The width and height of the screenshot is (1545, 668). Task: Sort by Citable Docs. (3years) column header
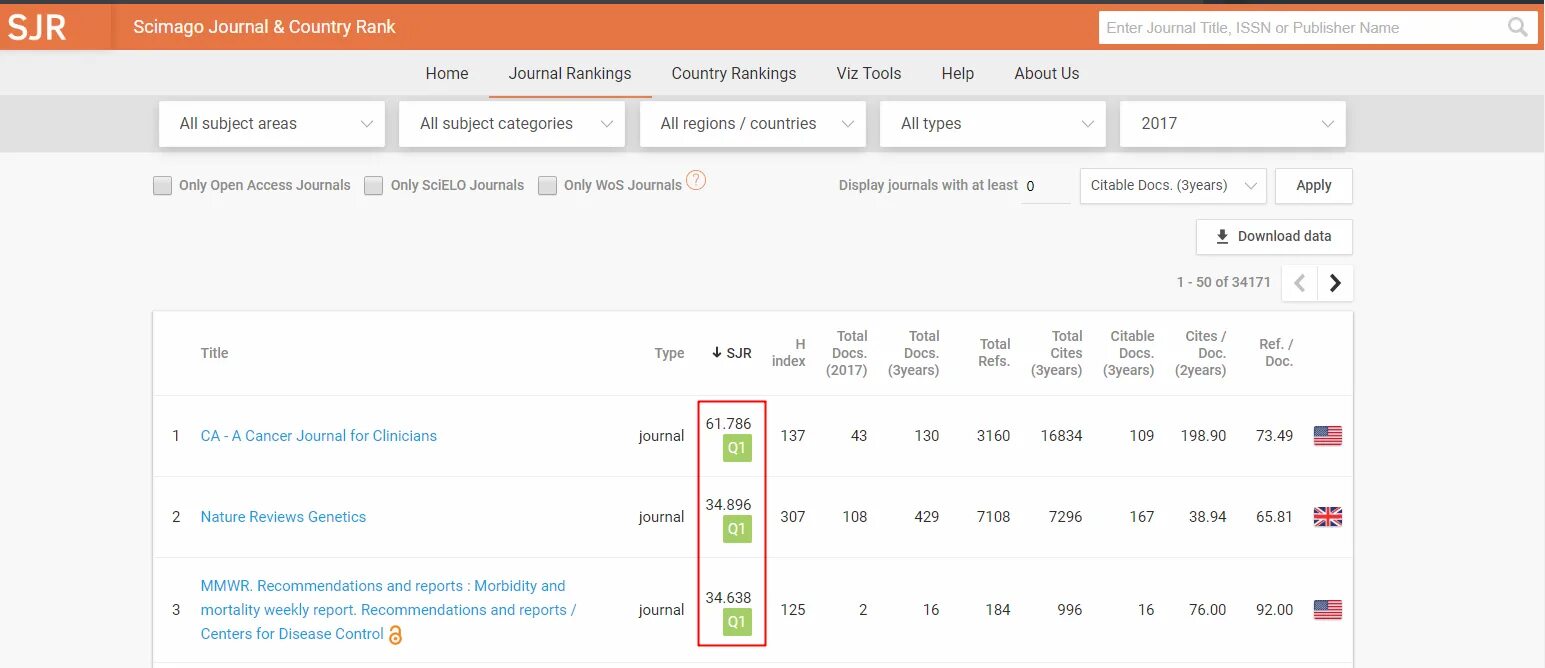coord(1129,353)
